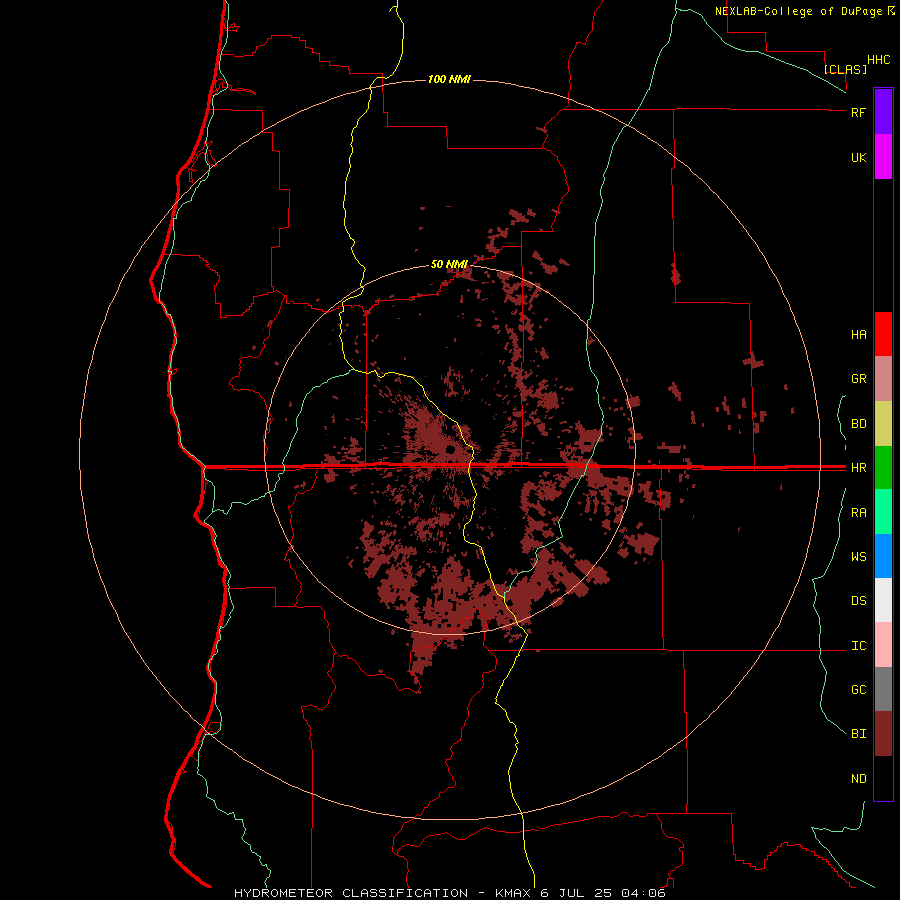Click the BI dark red legend swatch

pyautogui.click(x=883, y=734)
